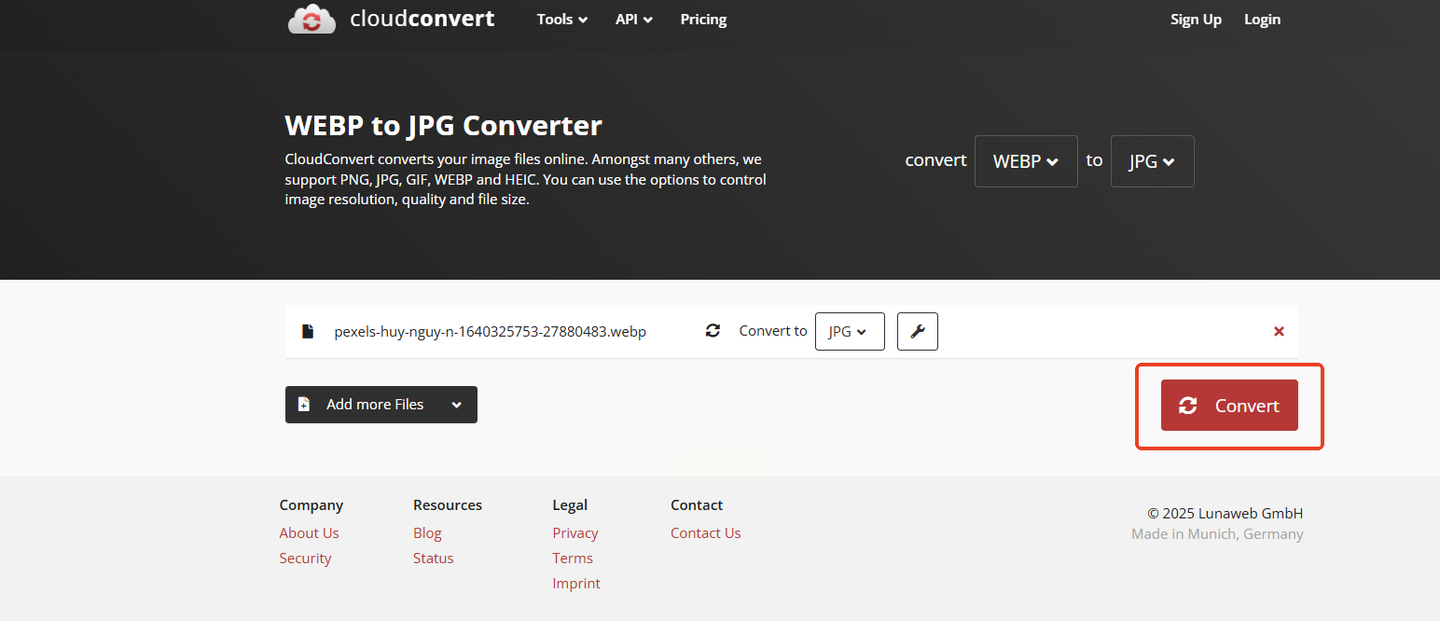Open the WEBP source format dropdown
This screenshot has width=1440, height=621.
(x=1026, y=161)
